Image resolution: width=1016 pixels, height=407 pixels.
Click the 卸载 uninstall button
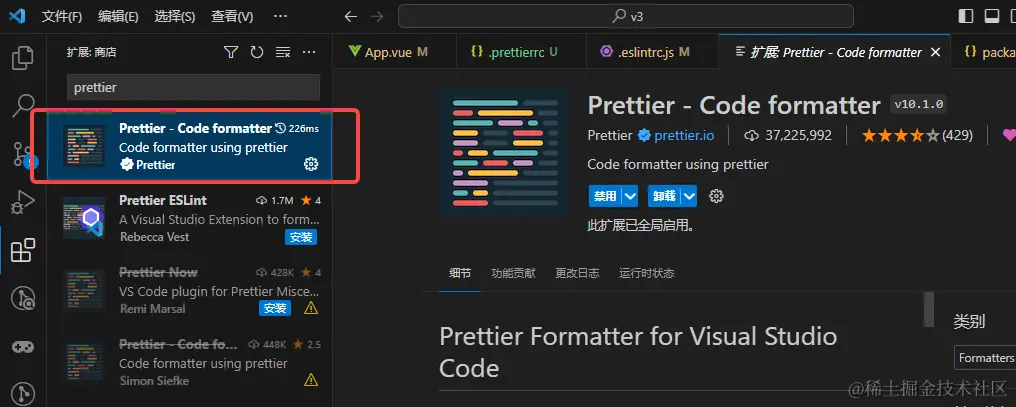click(664, 196)
